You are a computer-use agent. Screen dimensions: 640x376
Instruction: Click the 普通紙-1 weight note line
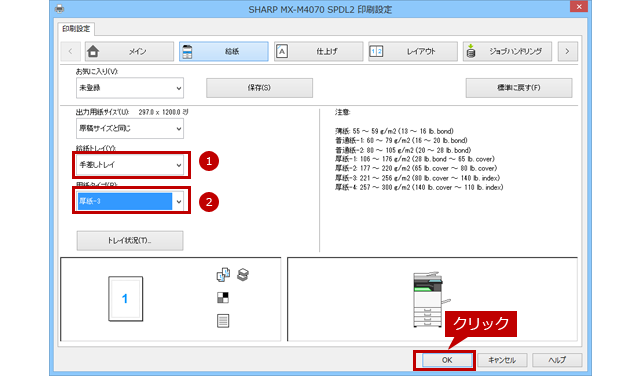click(401, 140)
